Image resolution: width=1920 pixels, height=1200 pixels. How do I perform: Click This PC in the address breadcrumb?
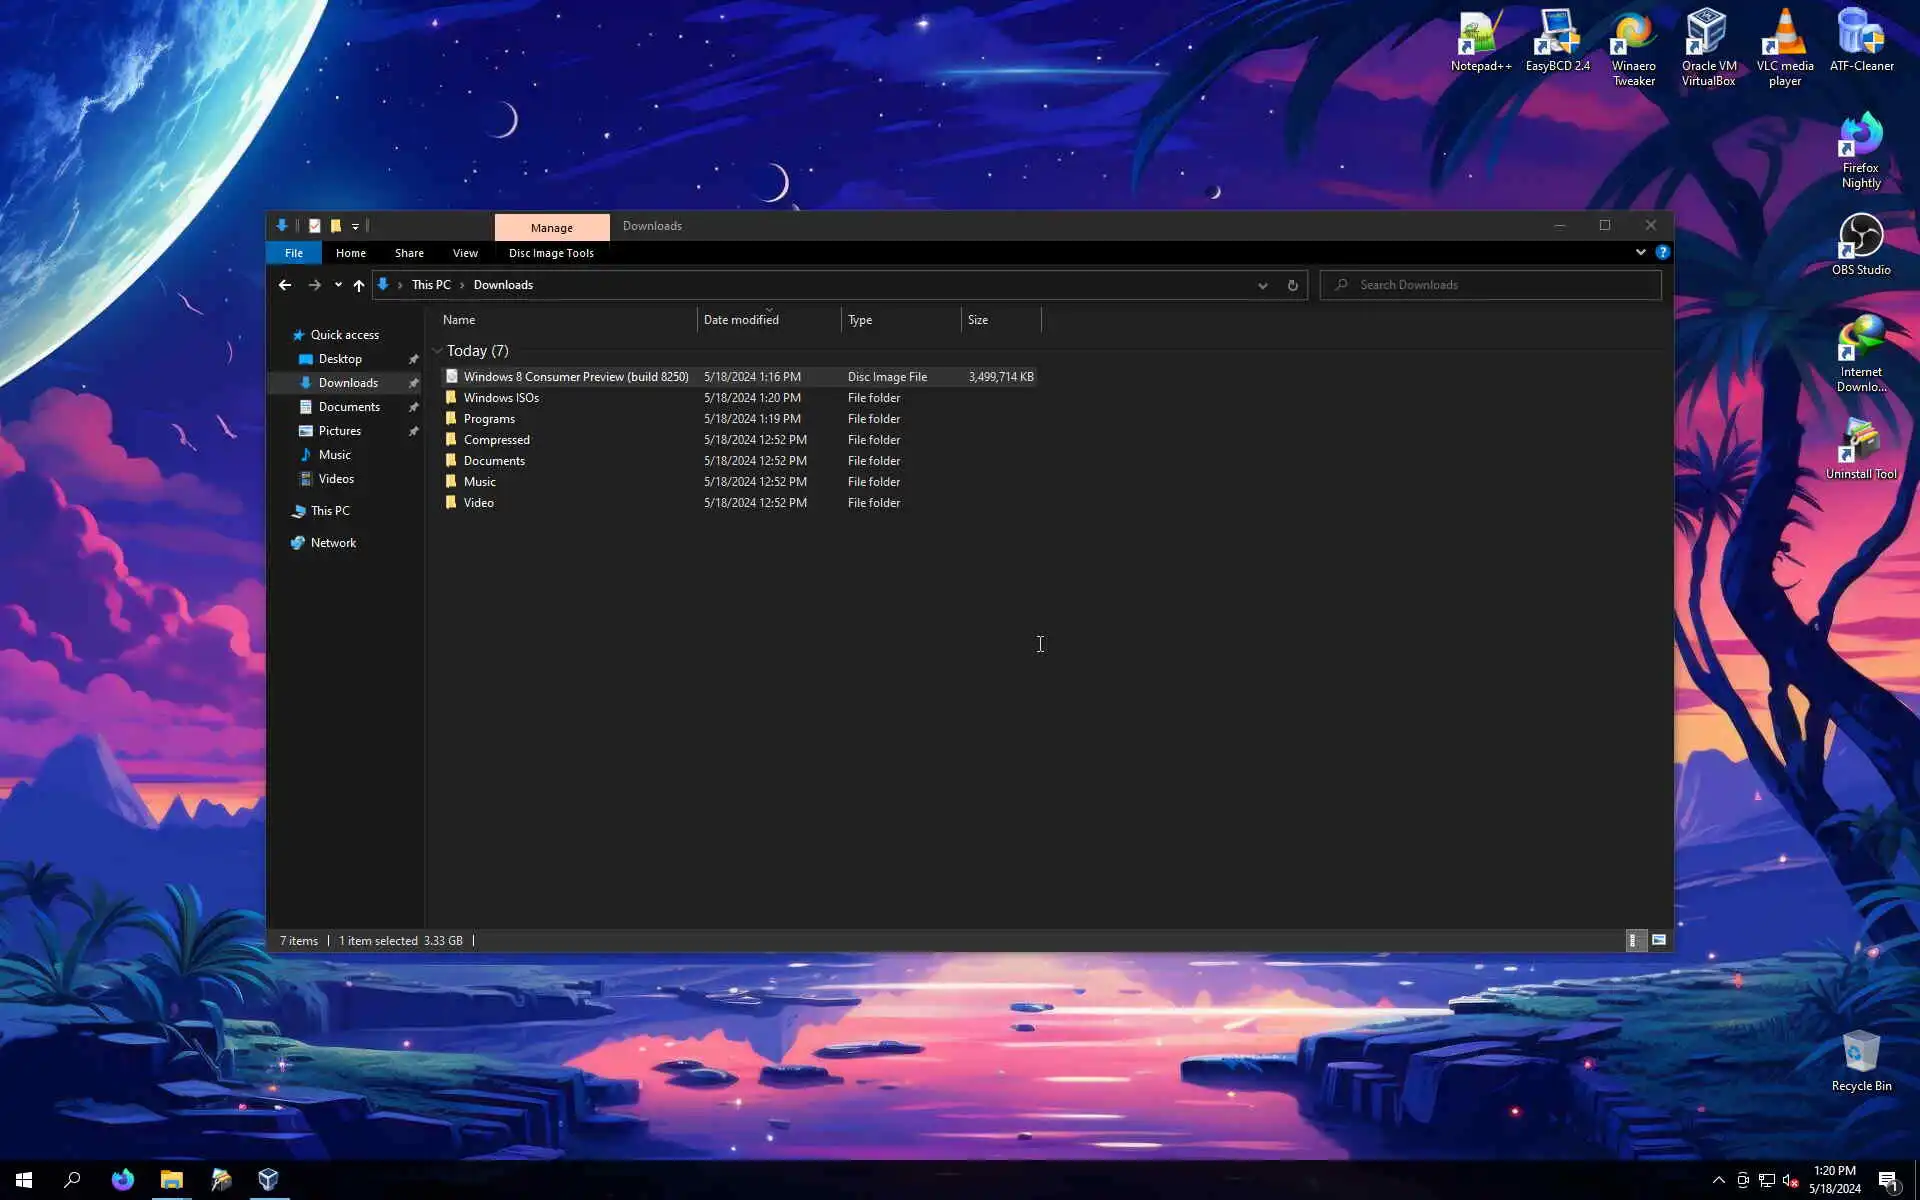(431, 285)
